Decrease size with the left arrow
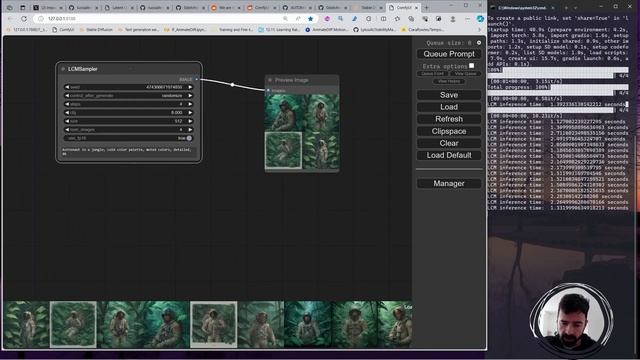640x360 pixels. pos(67,121)
